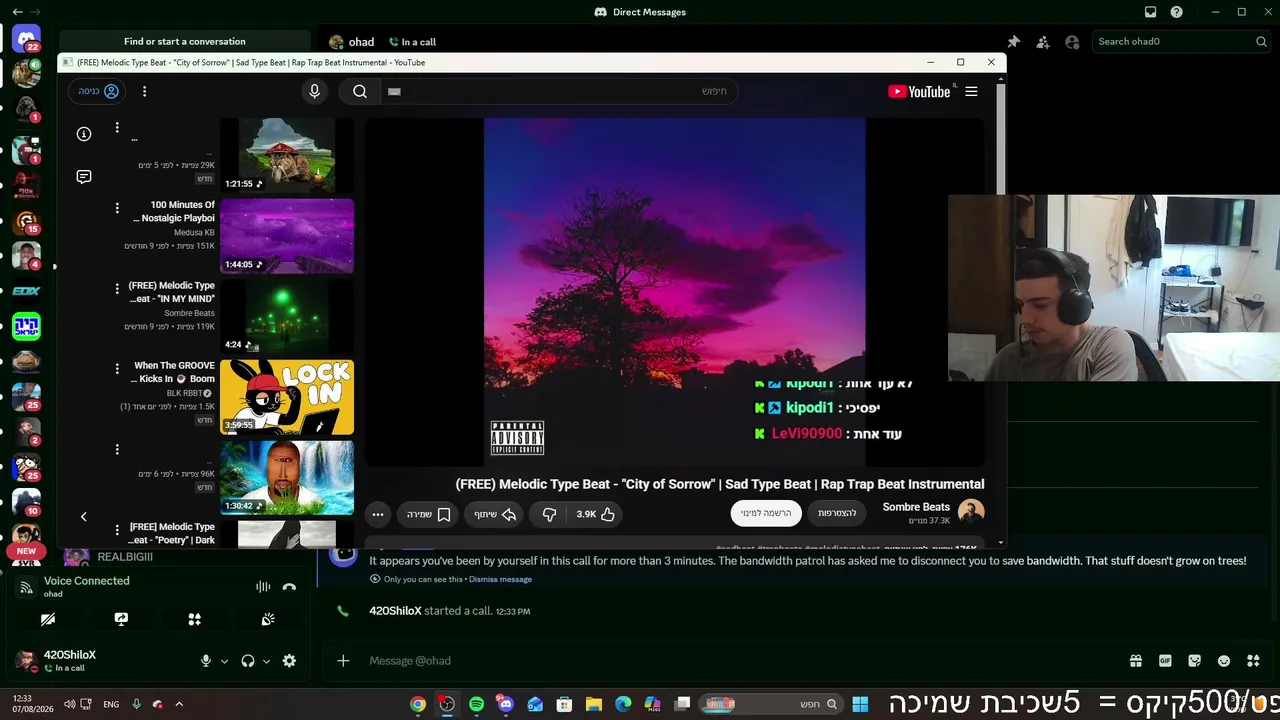The width and height of the screenshot is (1280, 720).
Task: Click 'Find or start a conversation' box
Action: 185,42
